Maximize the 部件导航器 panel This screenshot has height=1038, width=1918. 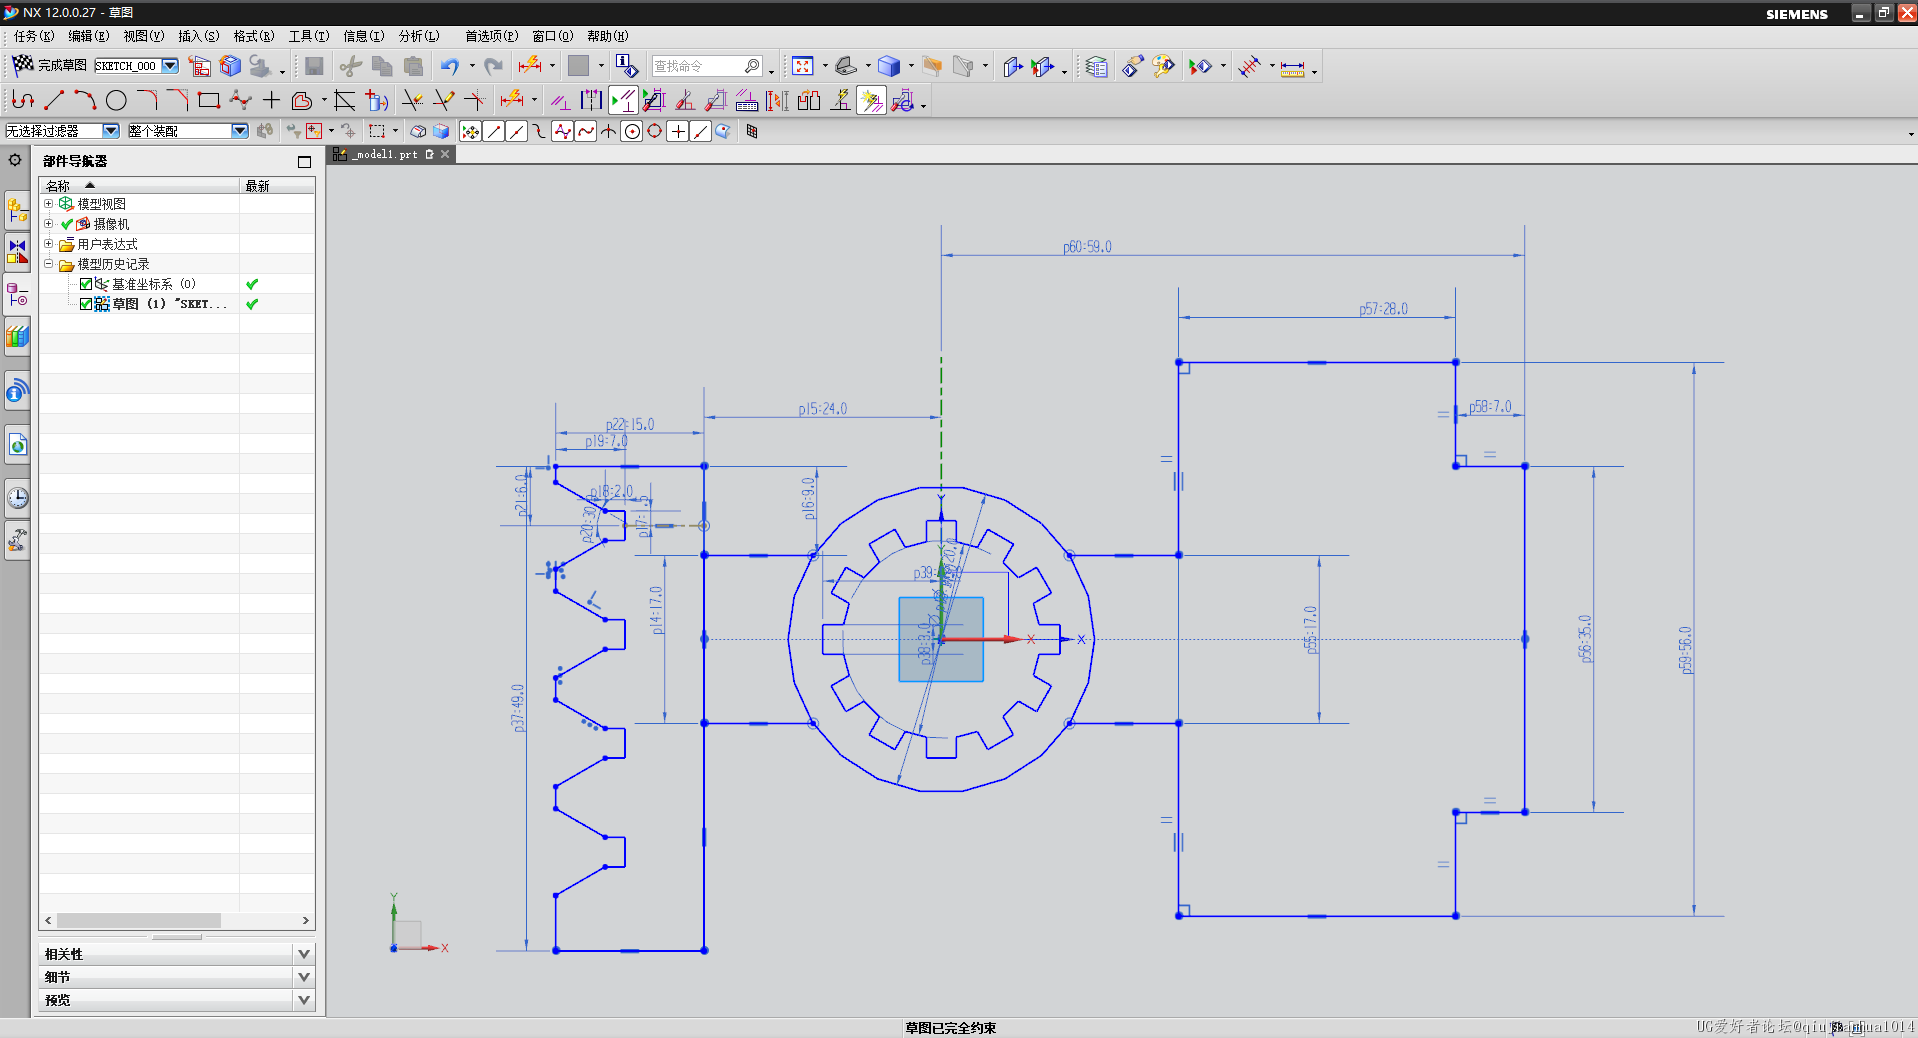click(x=304, y=161)
